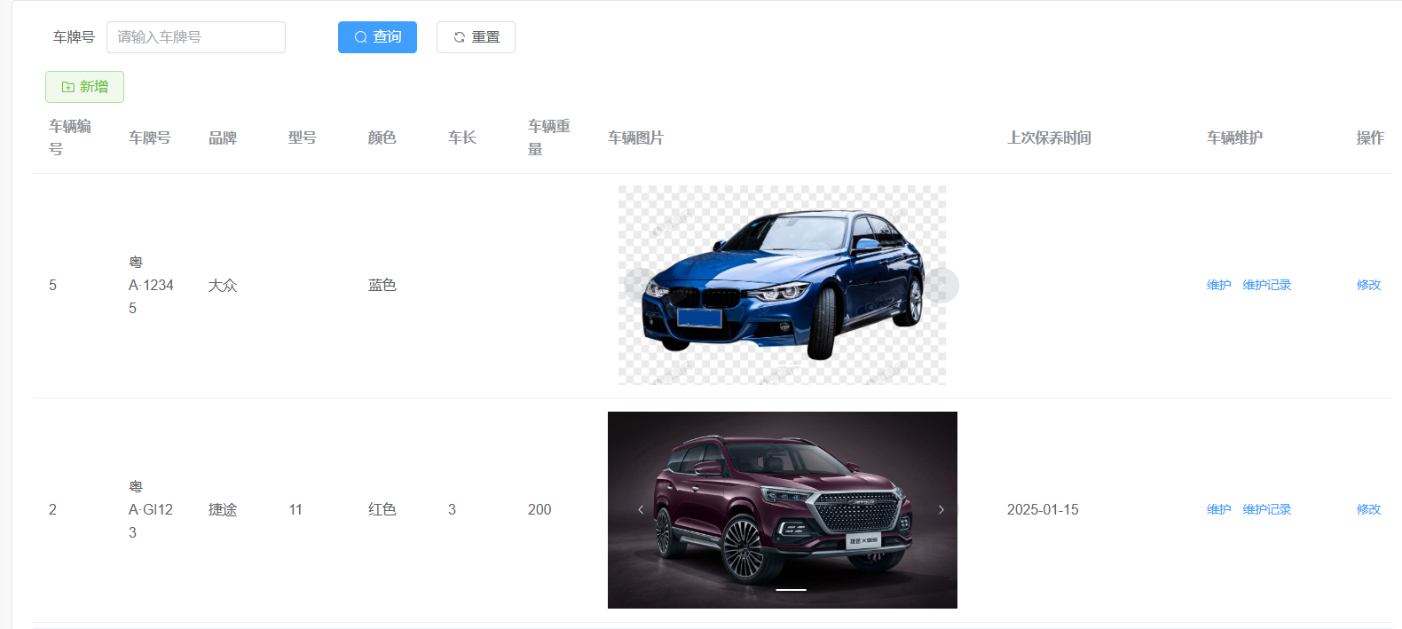The height and width of the screenshot is (629, 1402).
Task: Open 维护记录 for vehicle 5
Action: coord(1267,285)
